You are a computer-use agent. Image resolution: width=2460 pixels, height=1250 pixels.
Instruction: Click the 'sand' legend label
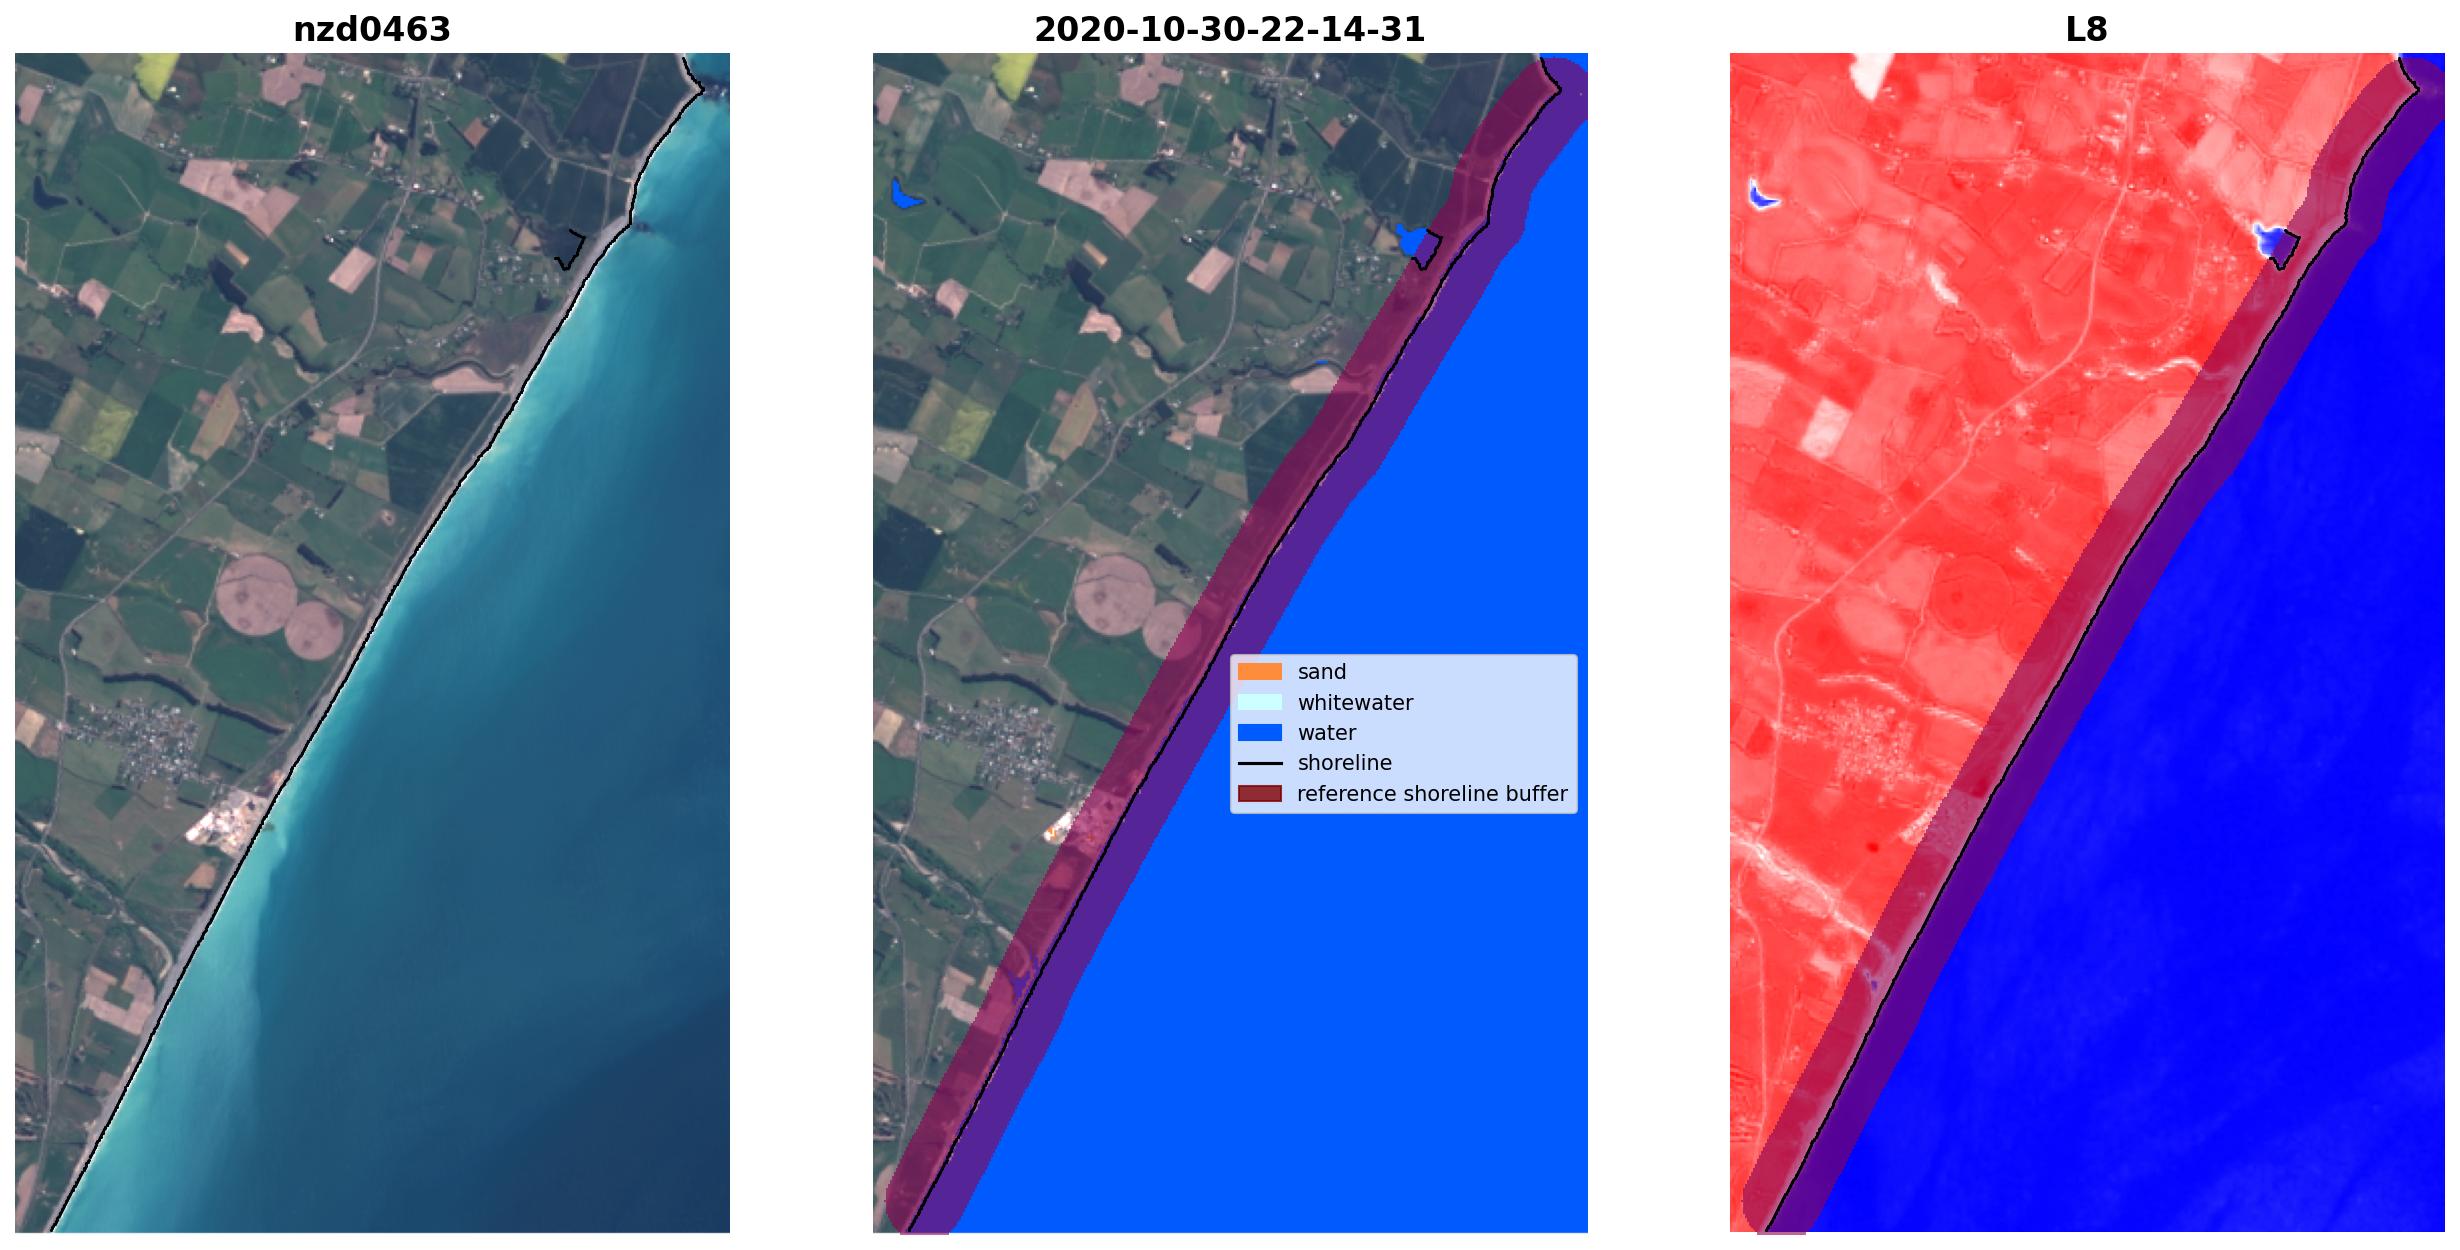click(x=1321, y=672)
